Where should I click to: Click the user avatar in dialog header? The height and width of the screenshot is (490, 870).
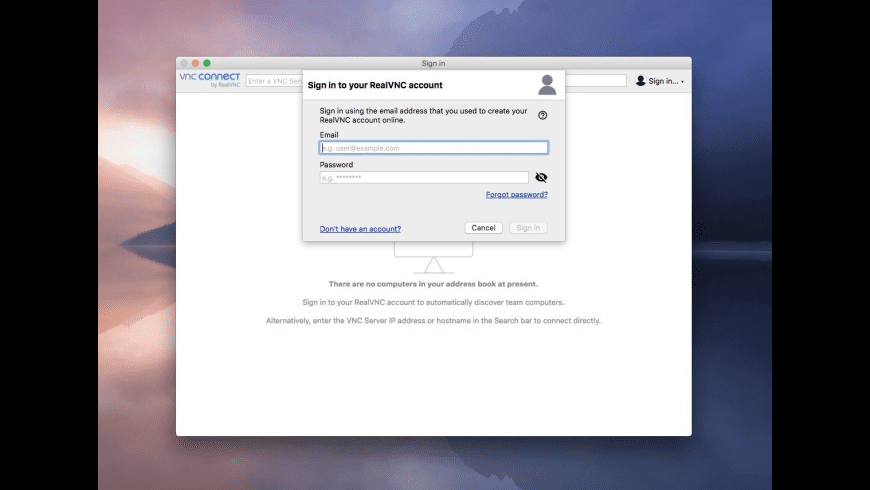click(x=547, y=85)
